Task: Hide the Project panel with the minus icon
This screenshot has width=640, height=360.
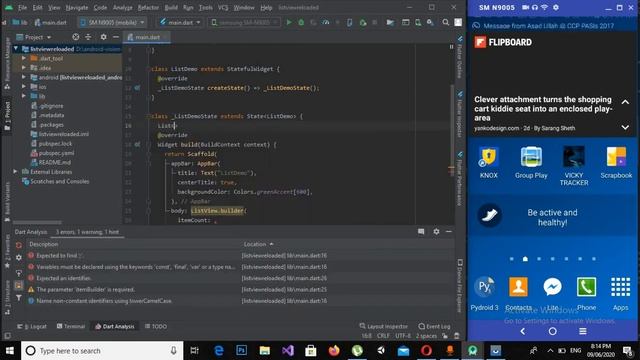Action: click(116, 37)
